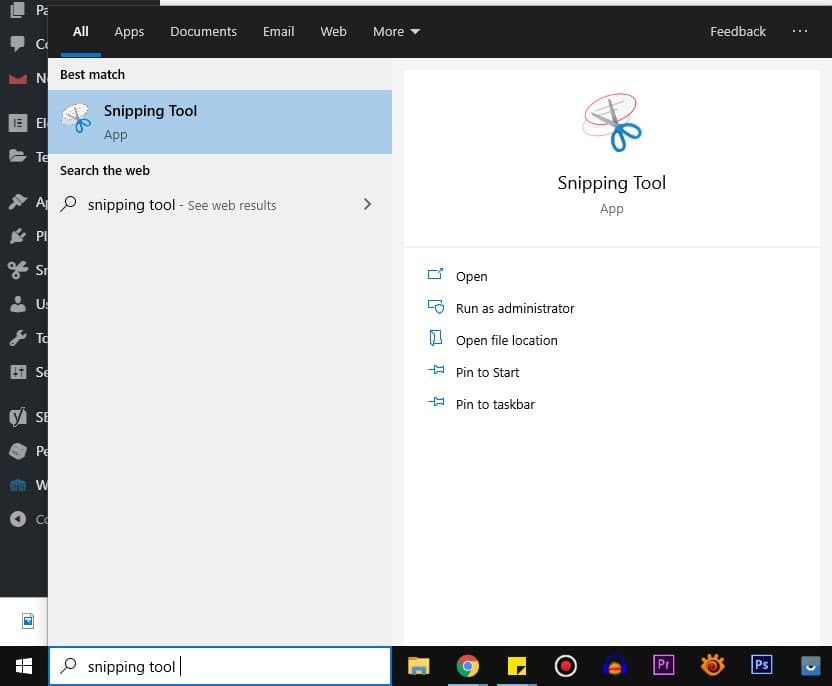This screenshot has width=832, height=686.
Task: Open the headphones app icon in taskbar
Action: [x=614, y=666]
